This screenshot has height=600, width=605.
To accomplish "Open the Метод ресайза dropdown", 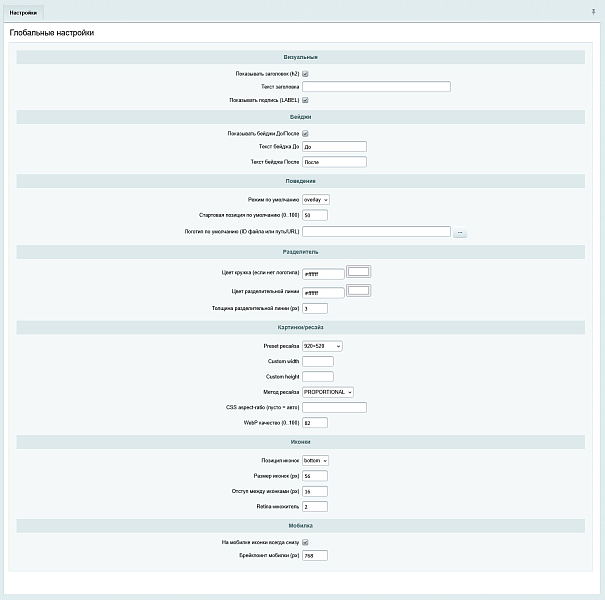I will (328, 392).
